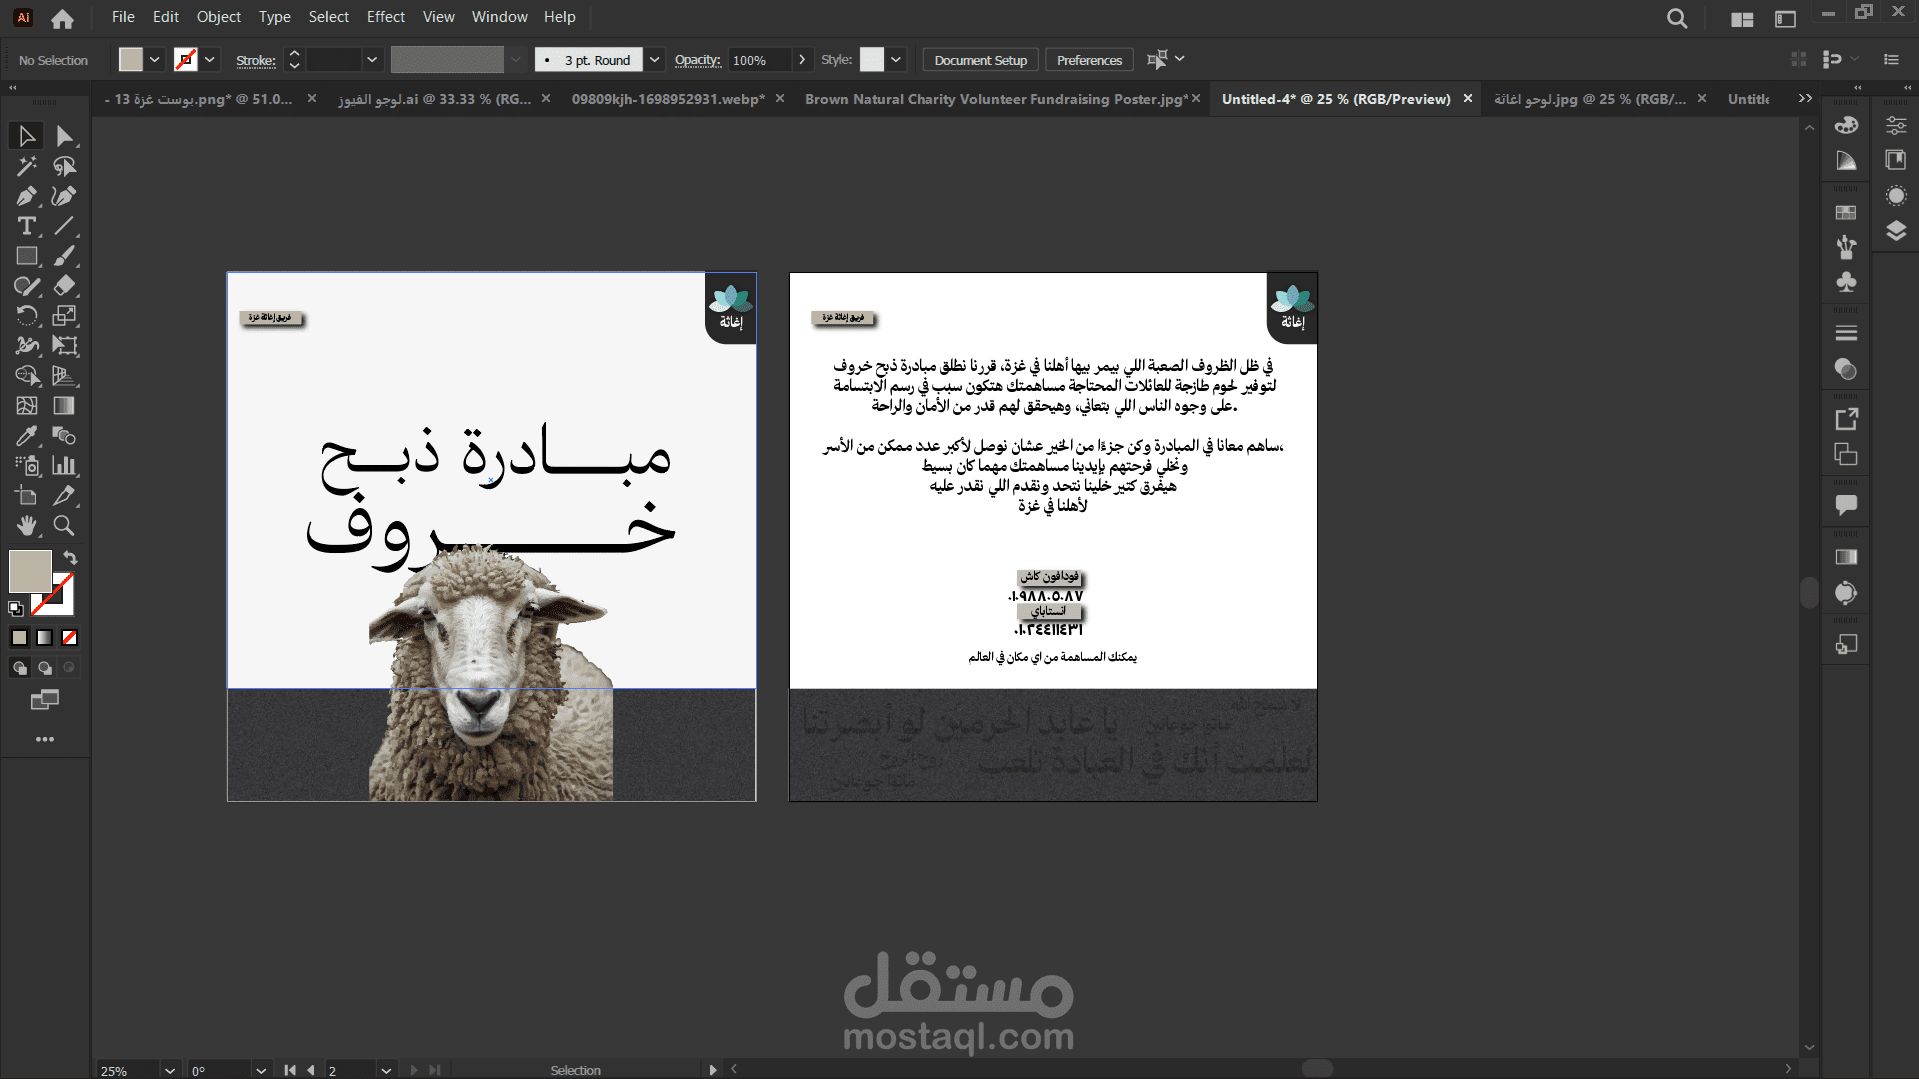Click the Document Setup button
The width and height of the screenshot is (1919, 1079).
980,60
